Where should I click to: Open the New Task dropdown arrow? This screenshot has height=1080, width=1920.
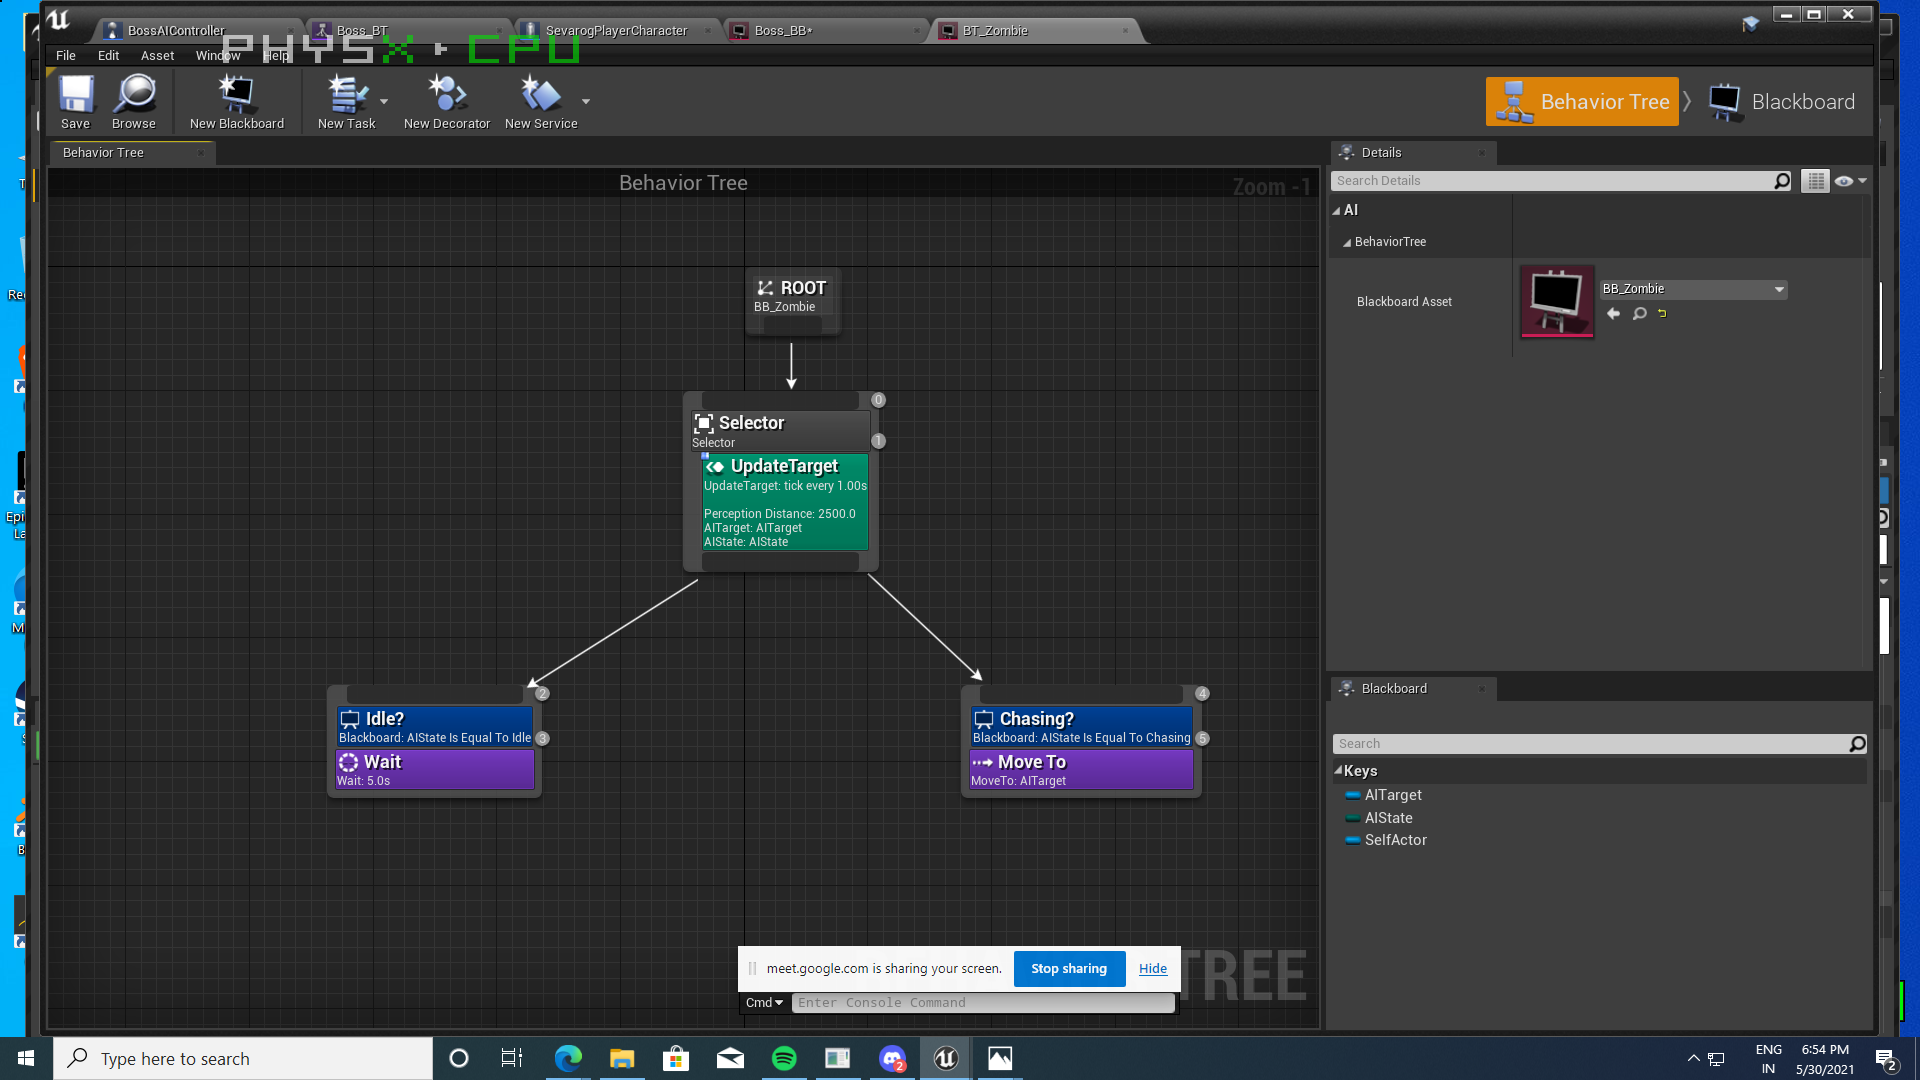384,102
